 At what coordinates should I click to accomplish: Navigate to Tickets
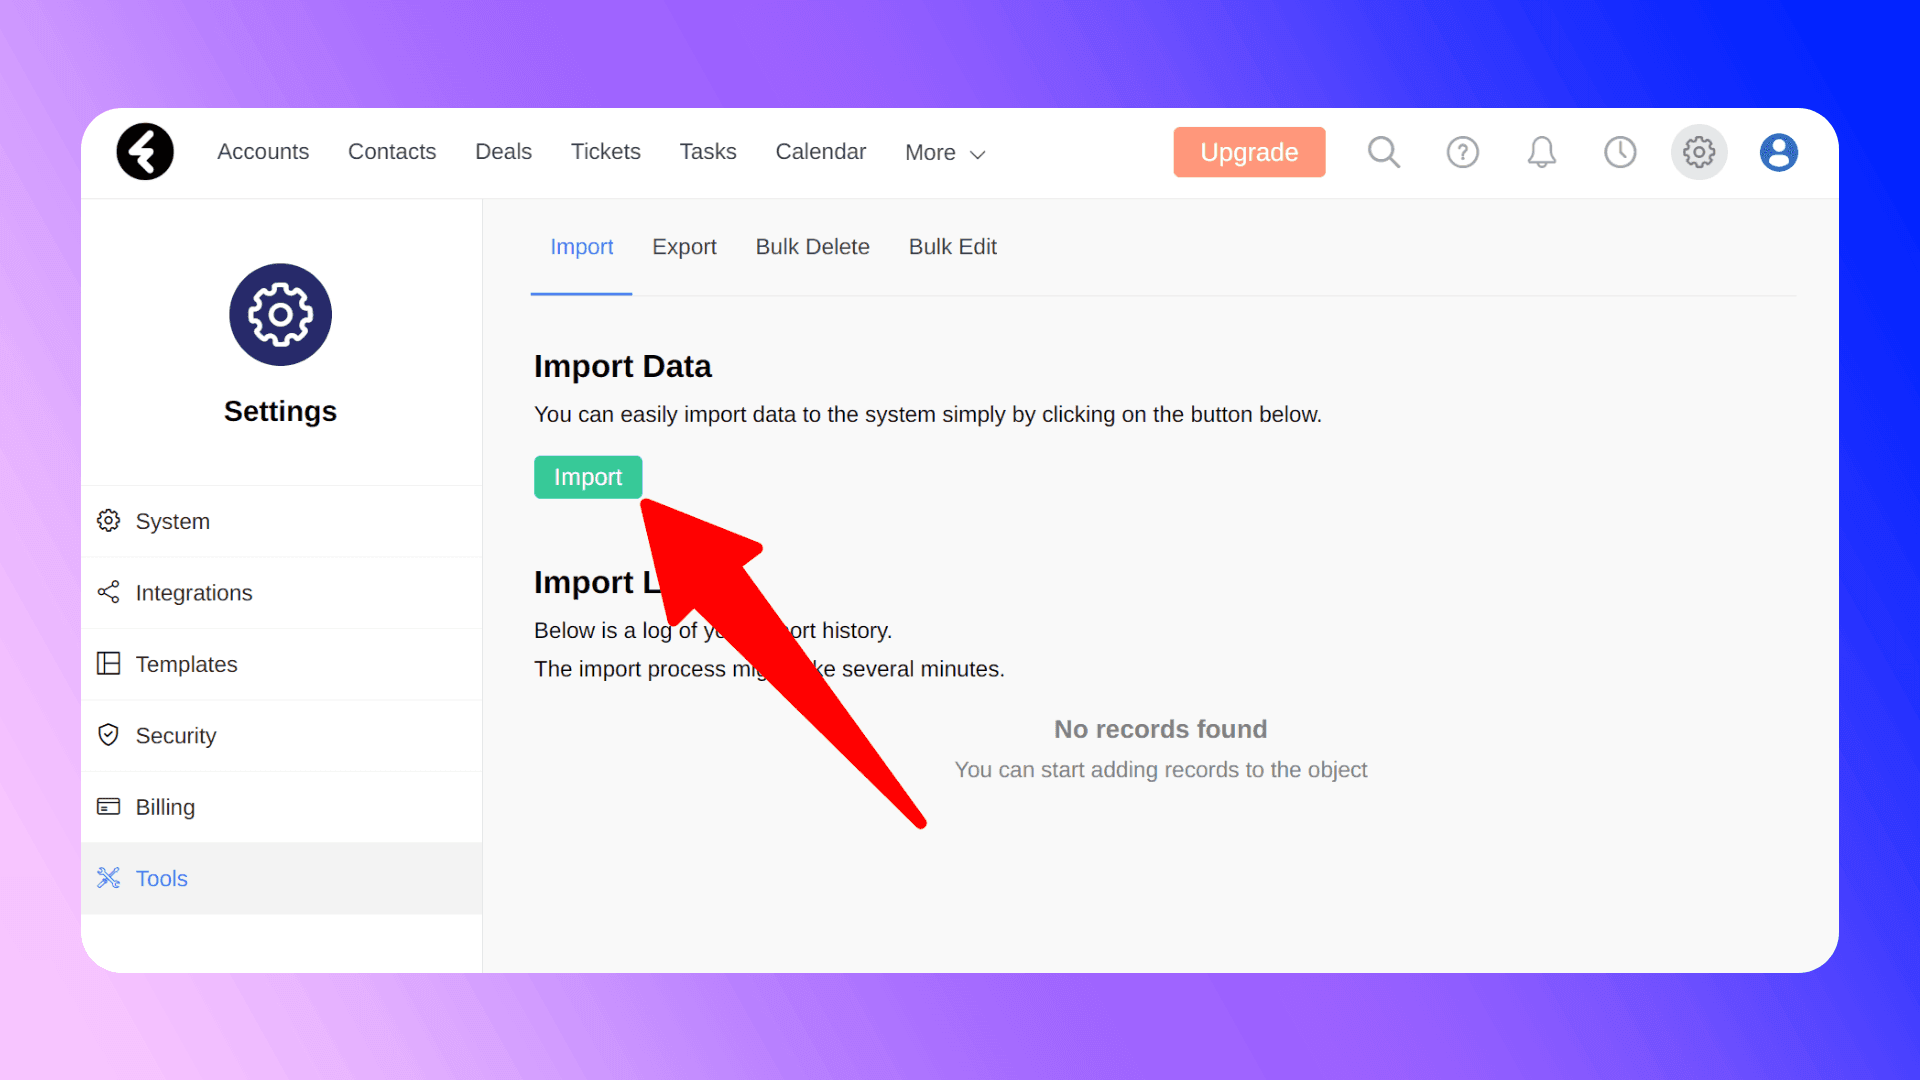(605, 152)
